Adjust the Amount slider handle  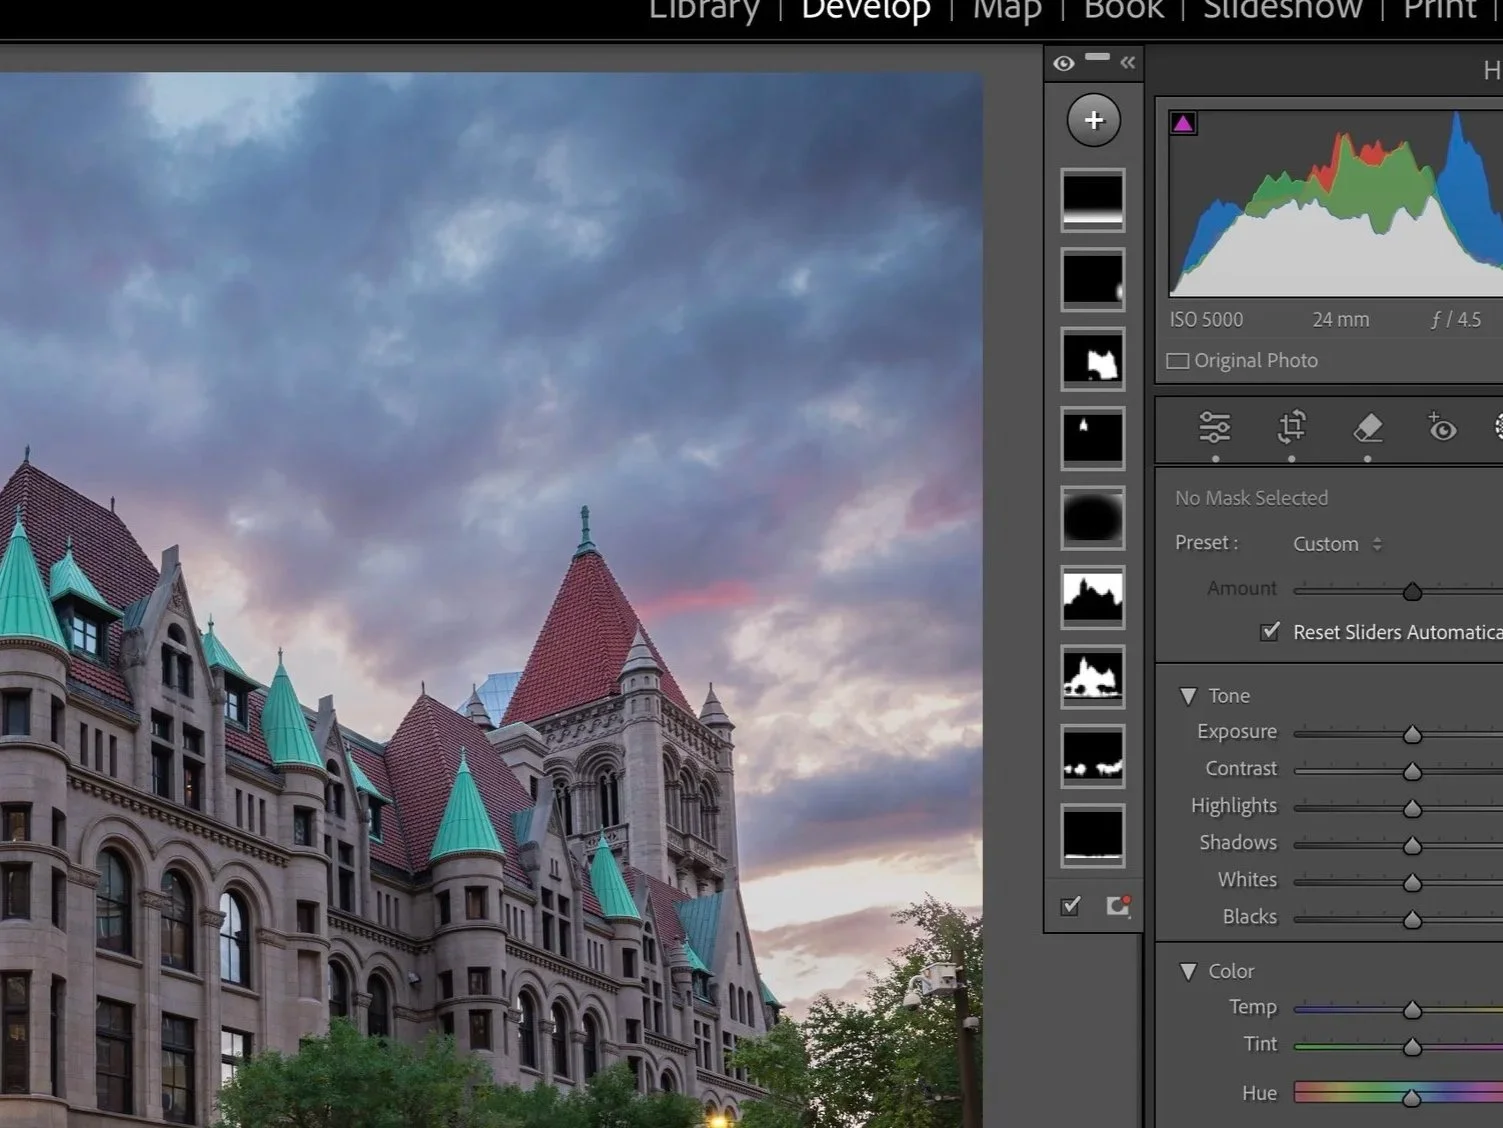(x=1412, y=591)
